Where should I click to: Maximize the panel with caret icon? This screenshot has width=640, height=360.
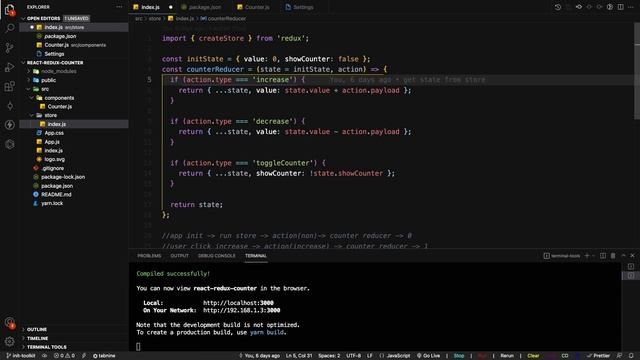[623, 256]
